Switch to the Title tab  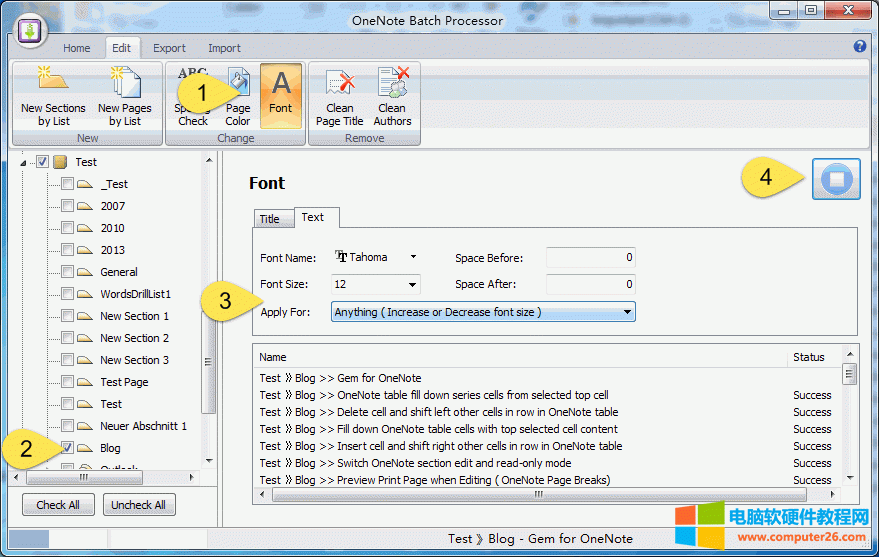tap(270, 218)
